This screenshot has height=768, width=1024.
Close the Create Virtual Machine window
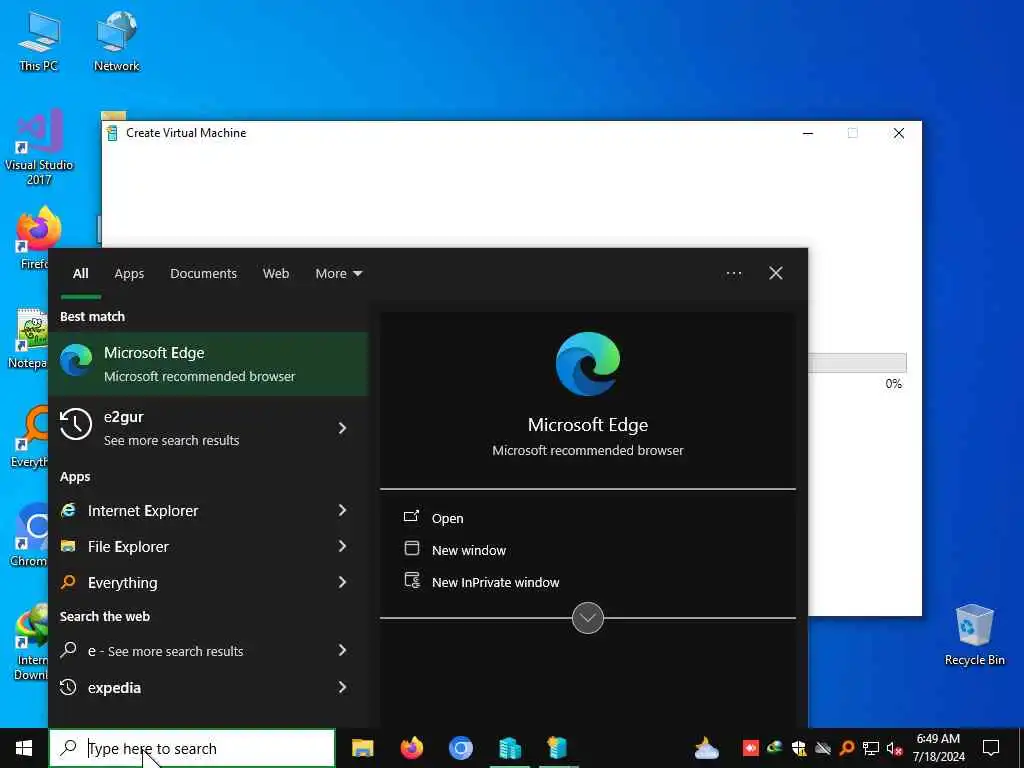[899, 133]
